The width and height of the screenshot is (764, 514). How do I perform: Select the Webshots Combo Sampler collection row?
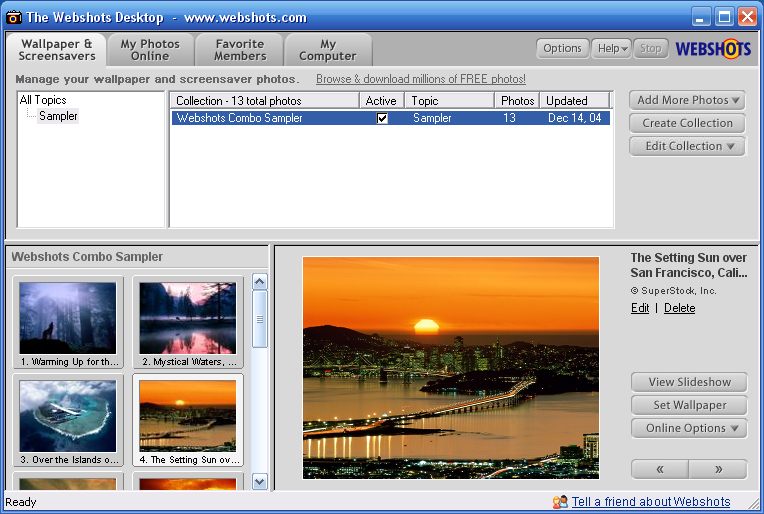[x=391, y=118]
